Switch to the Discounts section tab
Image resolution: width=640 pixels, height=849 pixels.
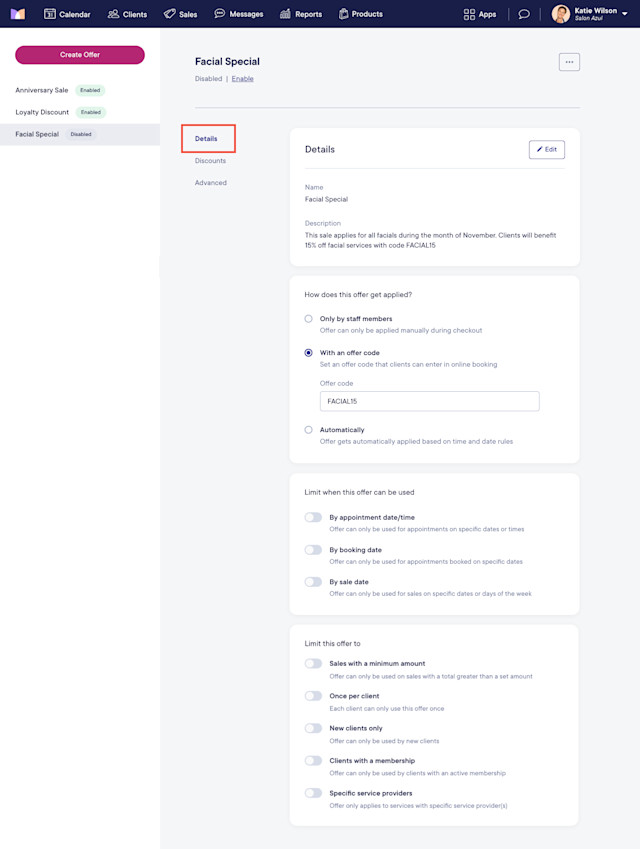(211, 161)
